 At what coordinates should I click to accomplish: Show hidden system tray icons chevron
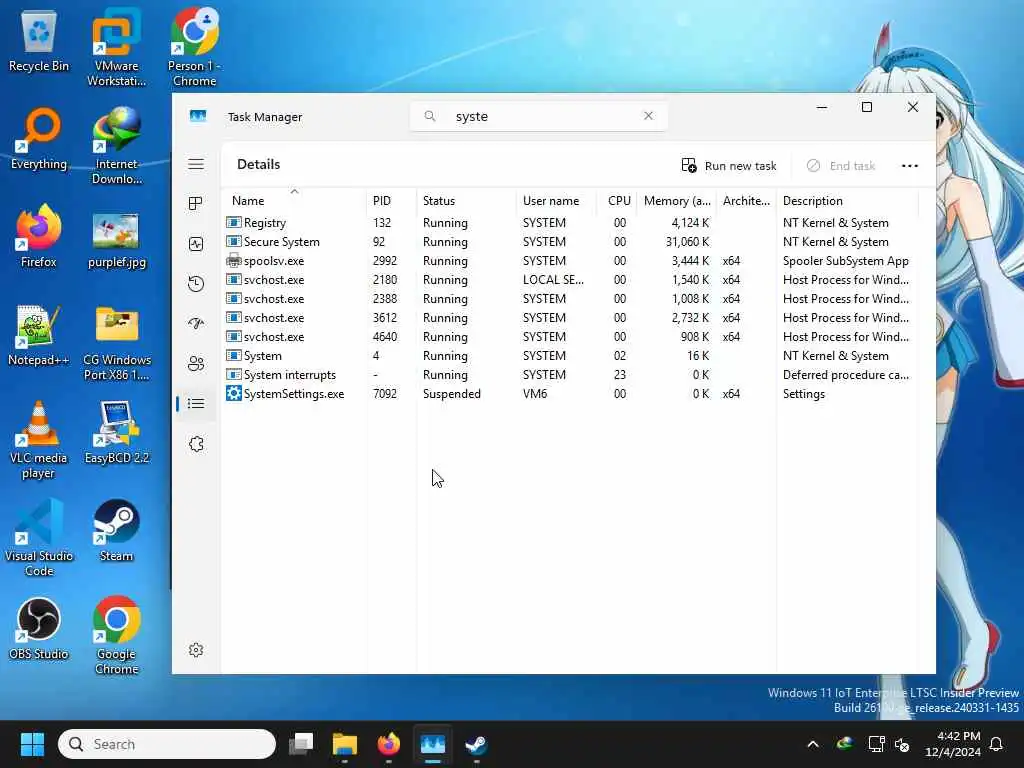[x=812, y=744]
